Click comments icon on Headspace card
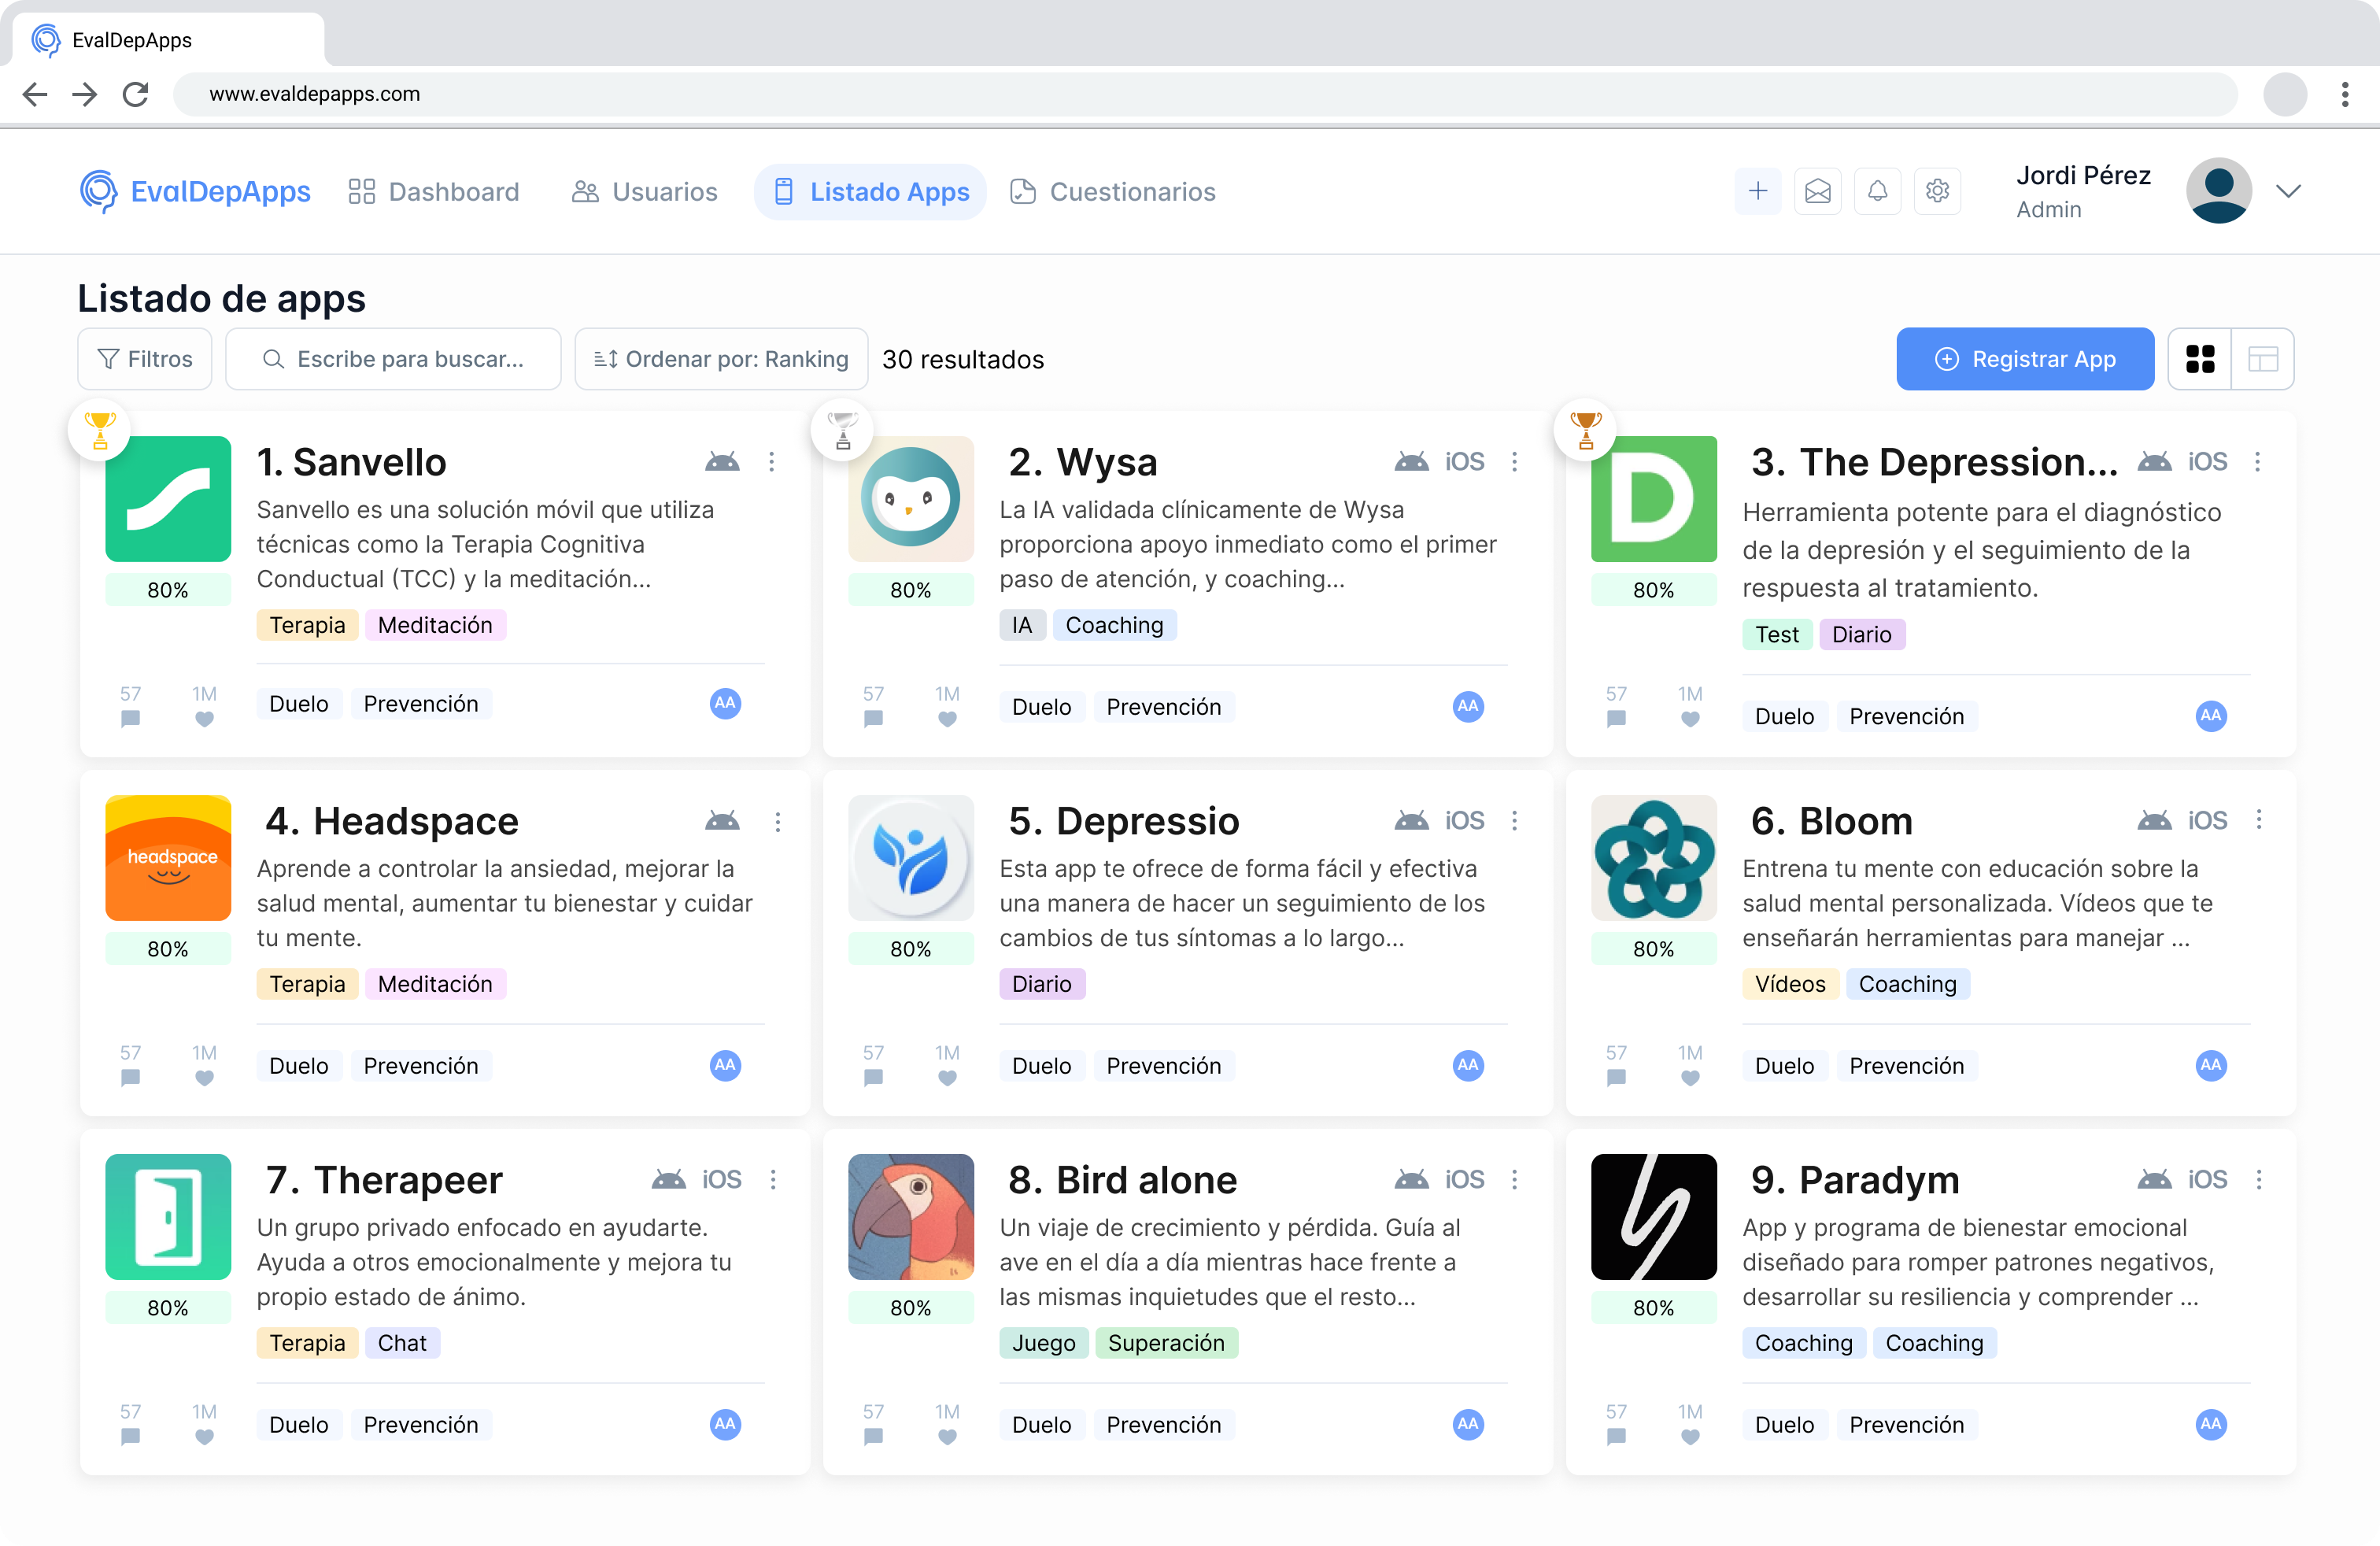This screenshot has height=1546, width=2380. tap(130, 1078)
